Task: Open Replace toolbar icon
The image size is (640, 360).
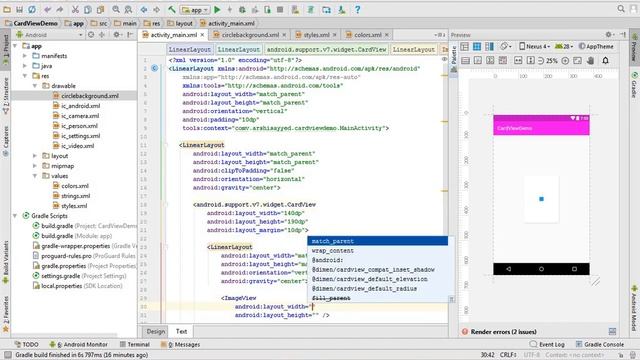Action: (128, 9)
